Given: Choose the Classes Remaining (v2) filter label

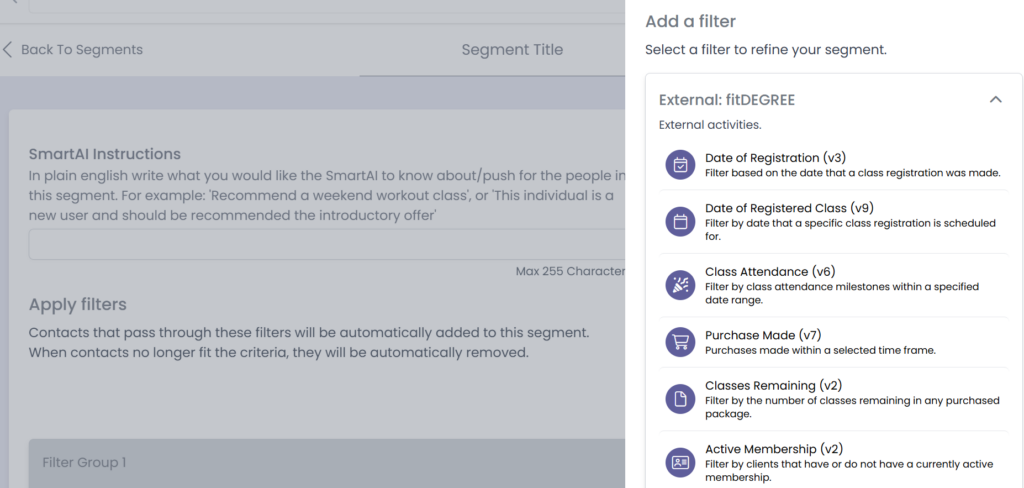Looking at the screenshot, I should (773, 386).
